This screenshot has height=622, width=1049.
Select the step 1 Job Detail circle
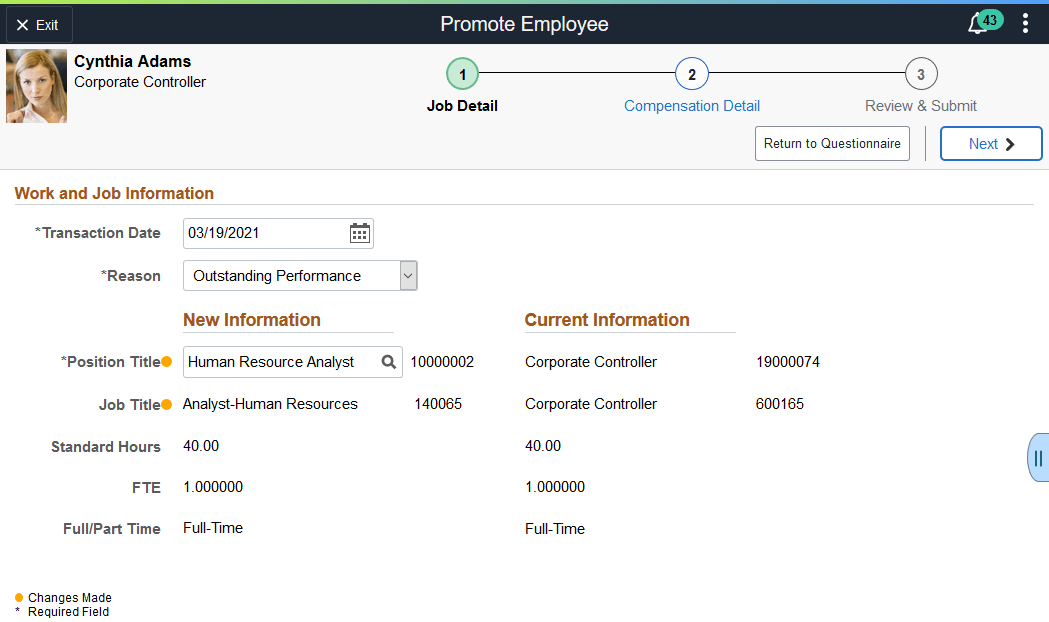pos(461,73)
